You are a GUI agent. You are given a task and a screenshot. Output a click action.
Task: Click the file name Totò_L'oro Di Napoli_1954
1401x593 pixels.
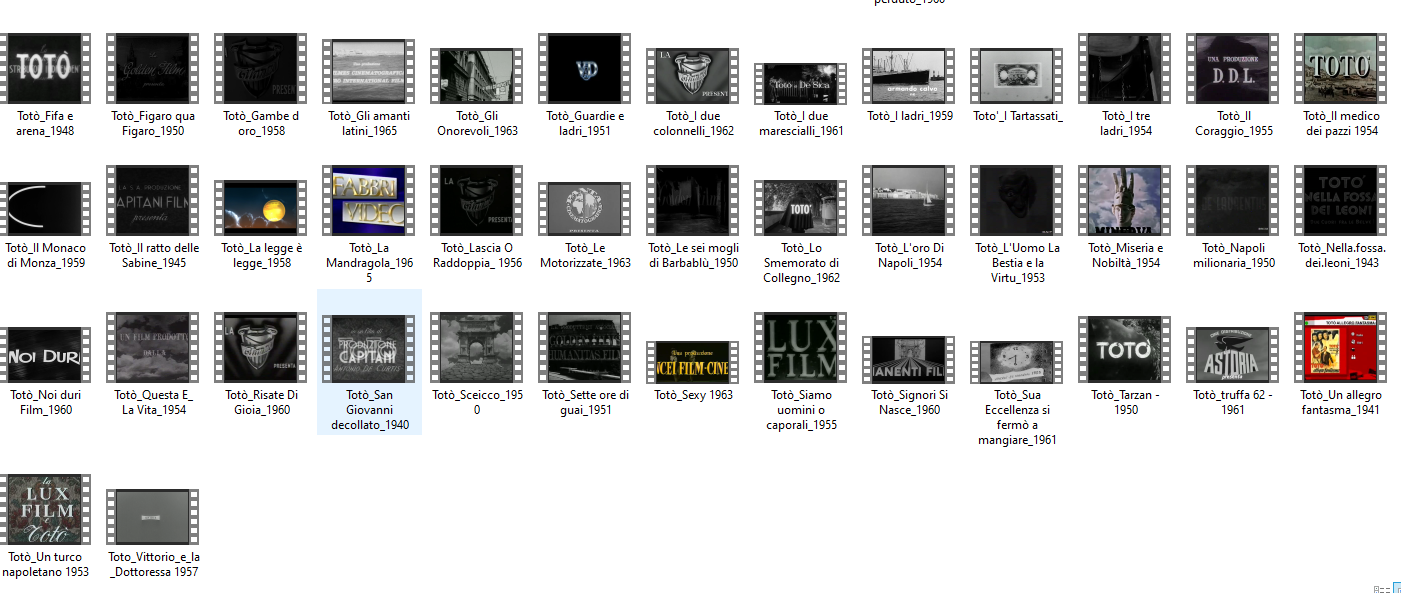click(x=909, y=256)
